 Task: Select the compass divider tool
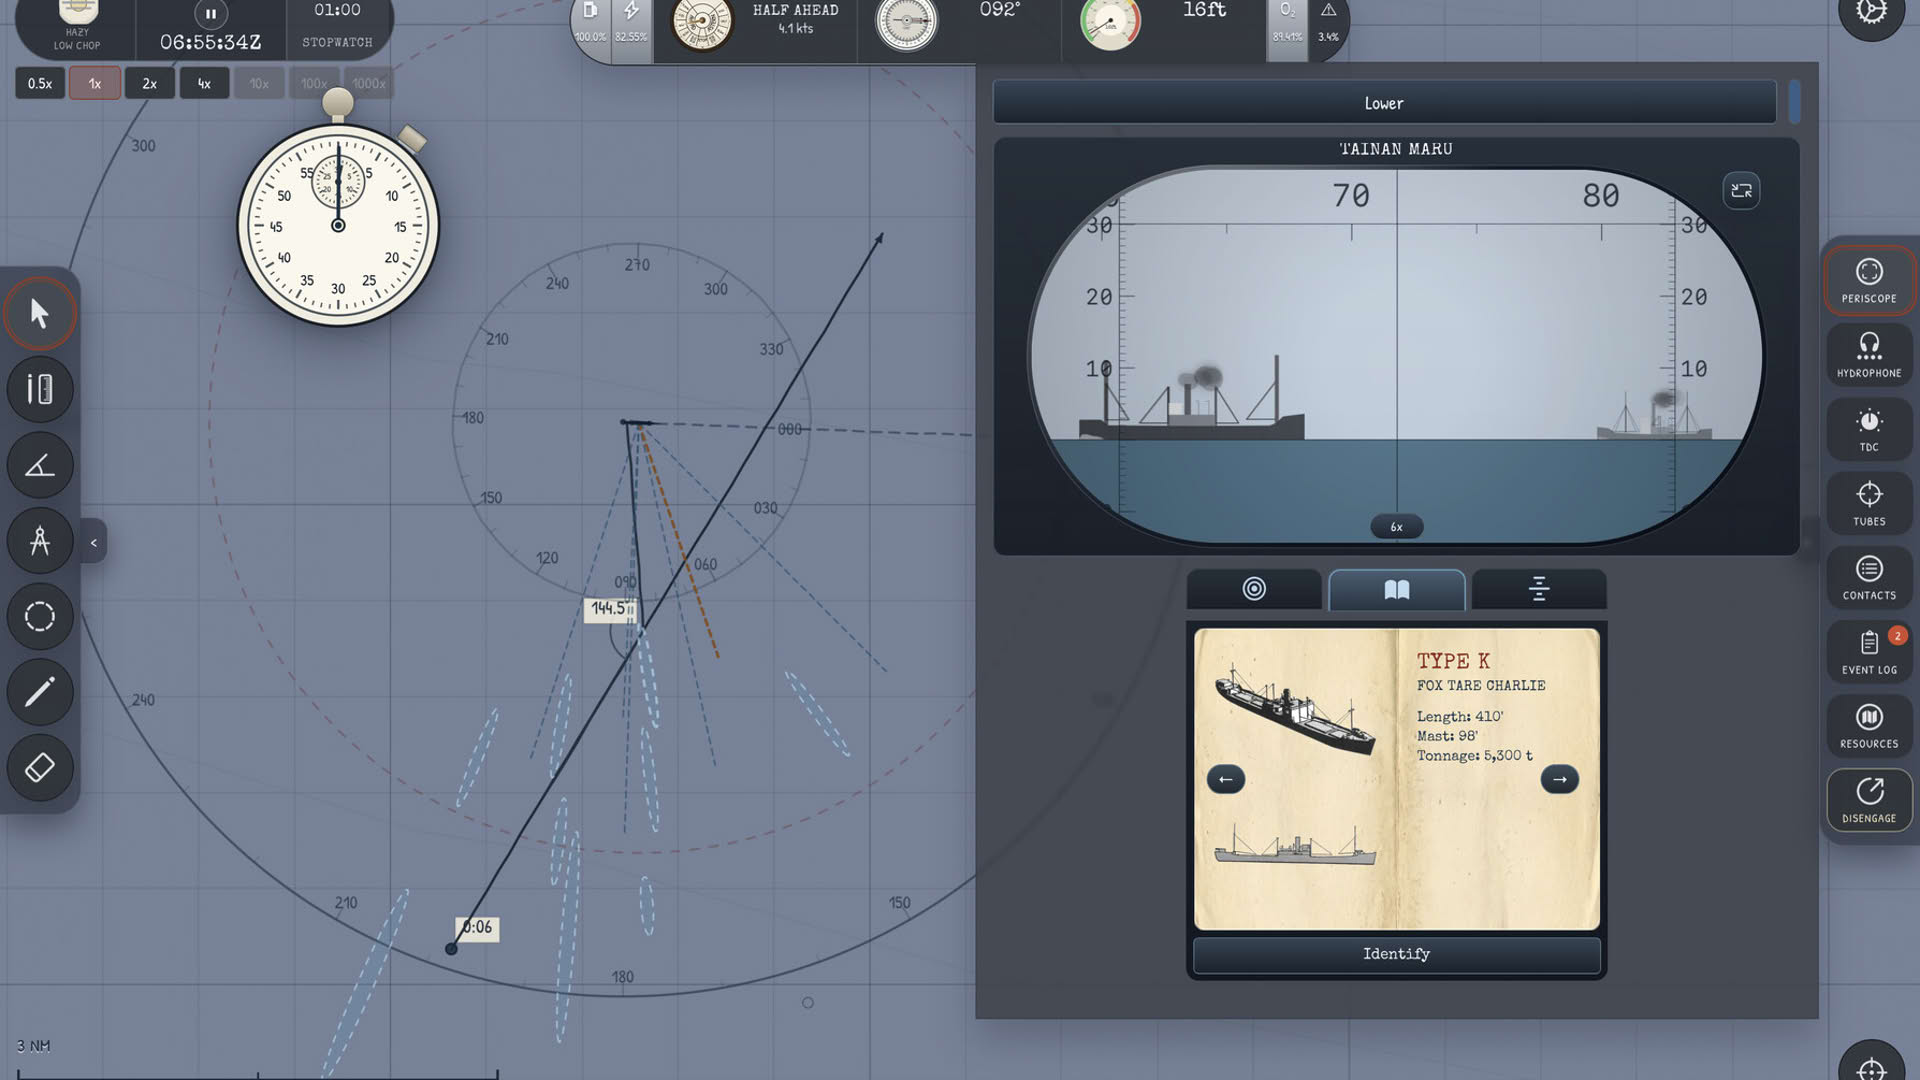40,541
